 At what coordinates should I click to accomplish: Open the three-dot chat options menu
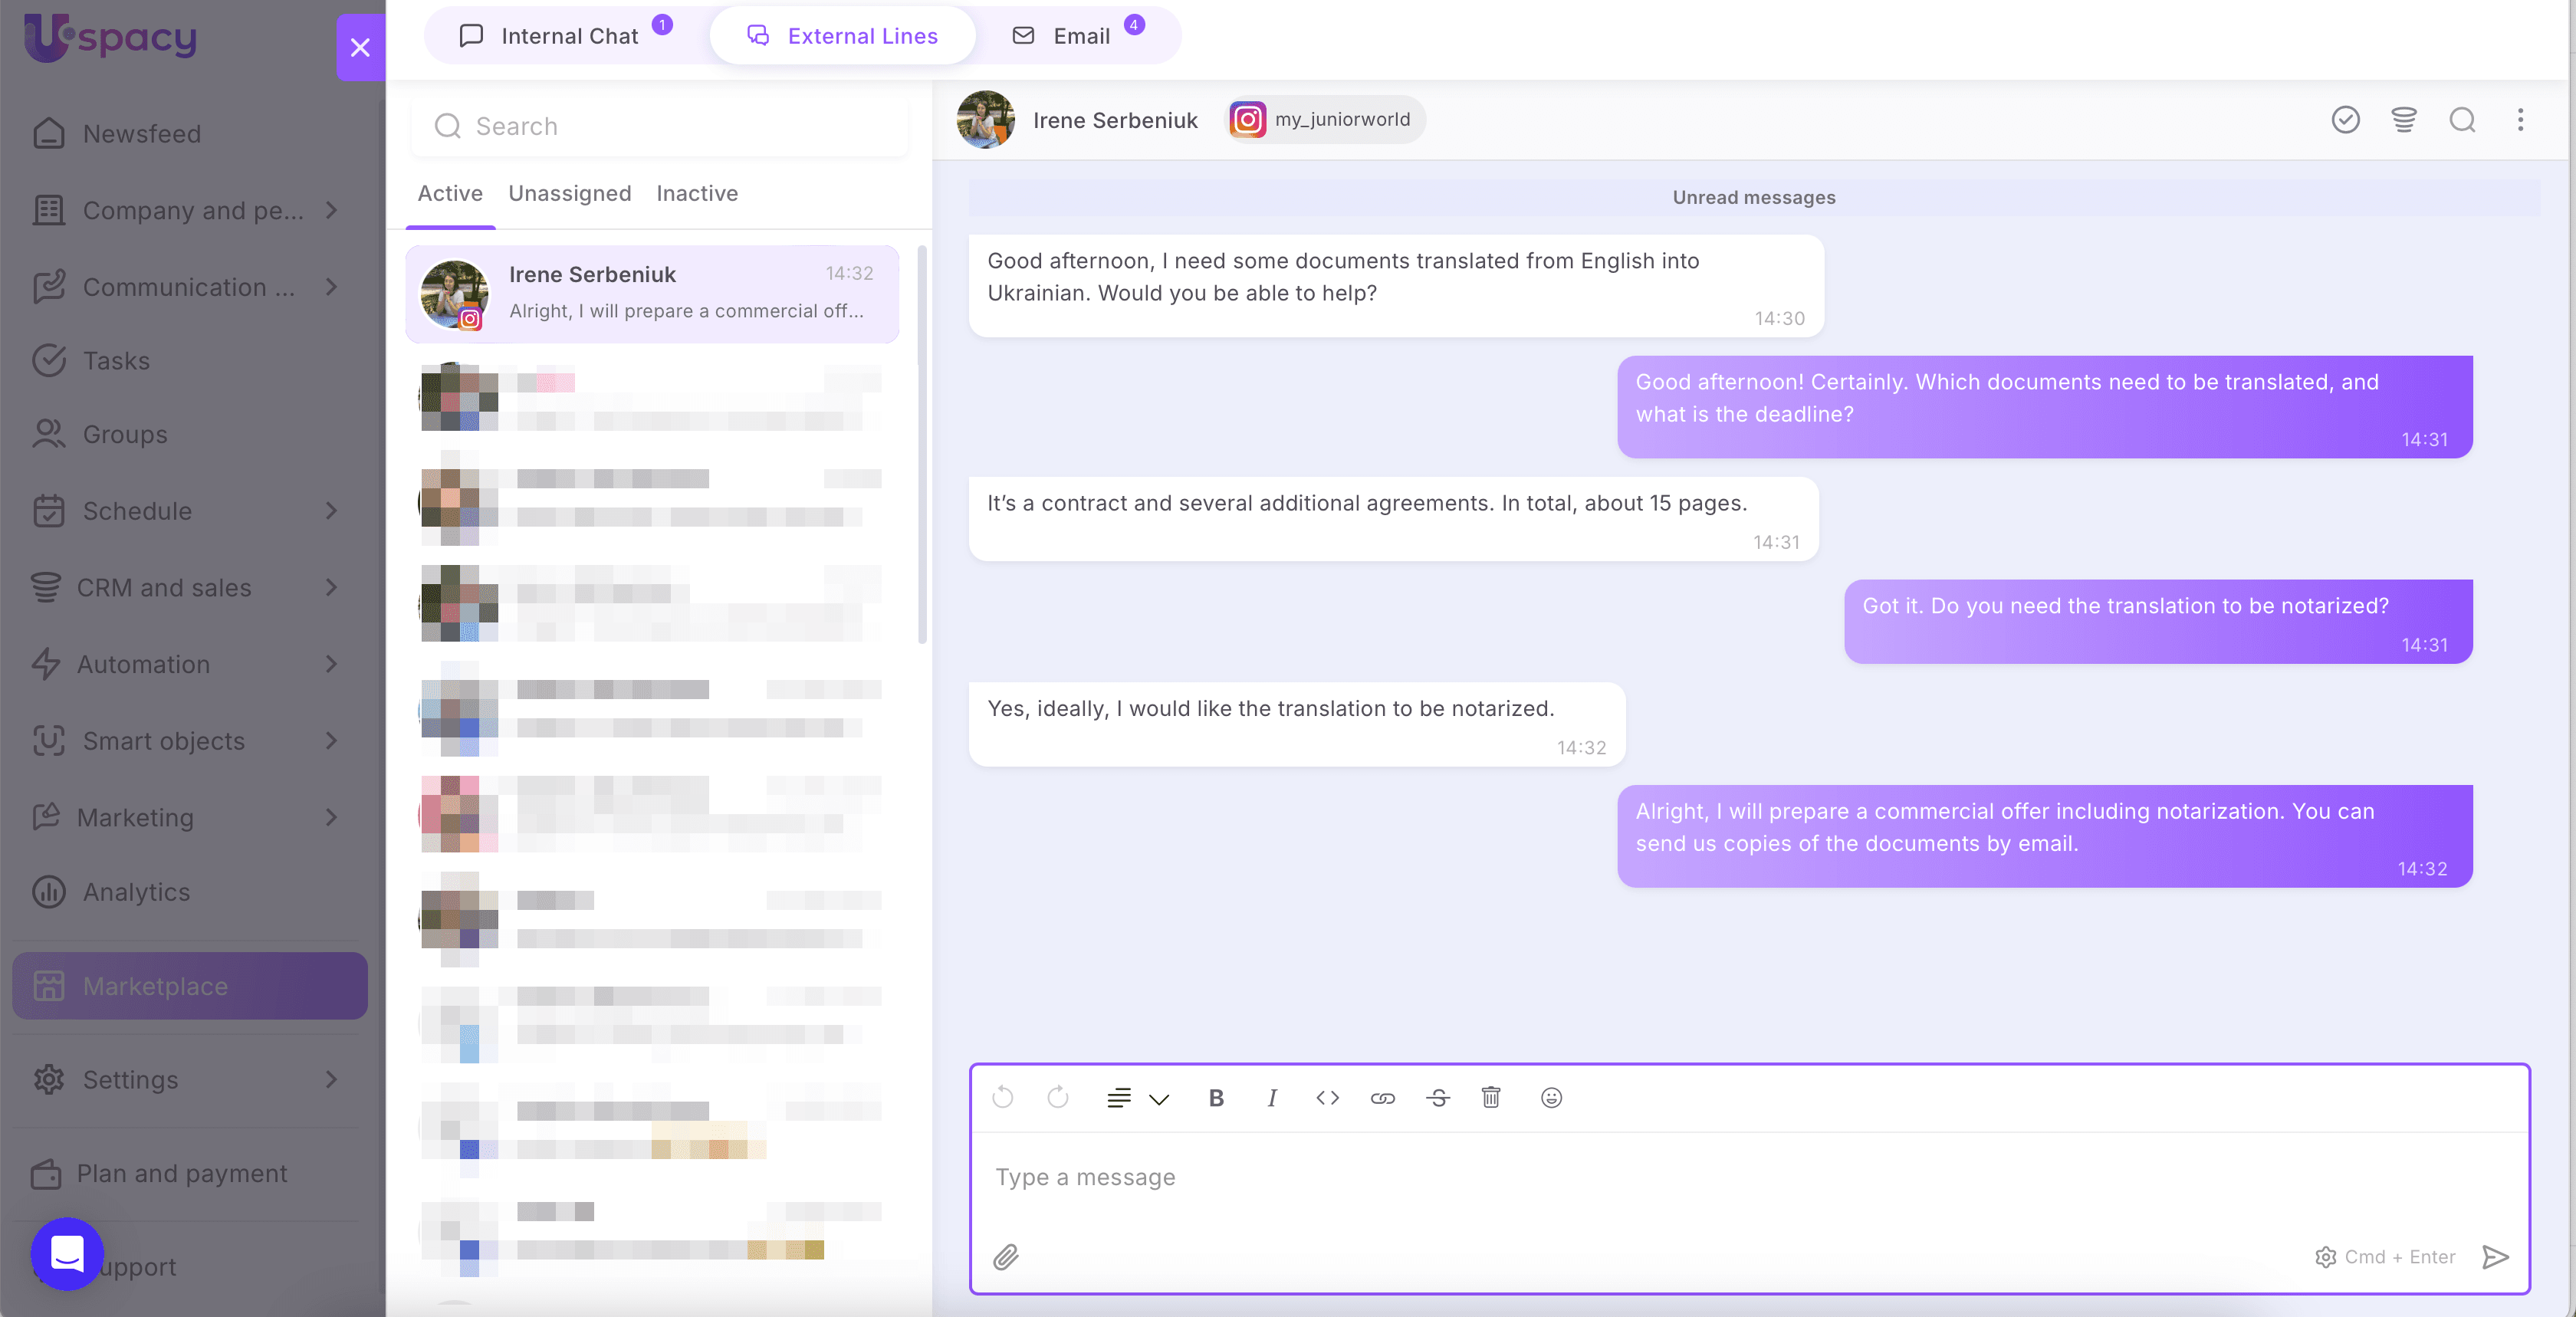pos(2521,120)
